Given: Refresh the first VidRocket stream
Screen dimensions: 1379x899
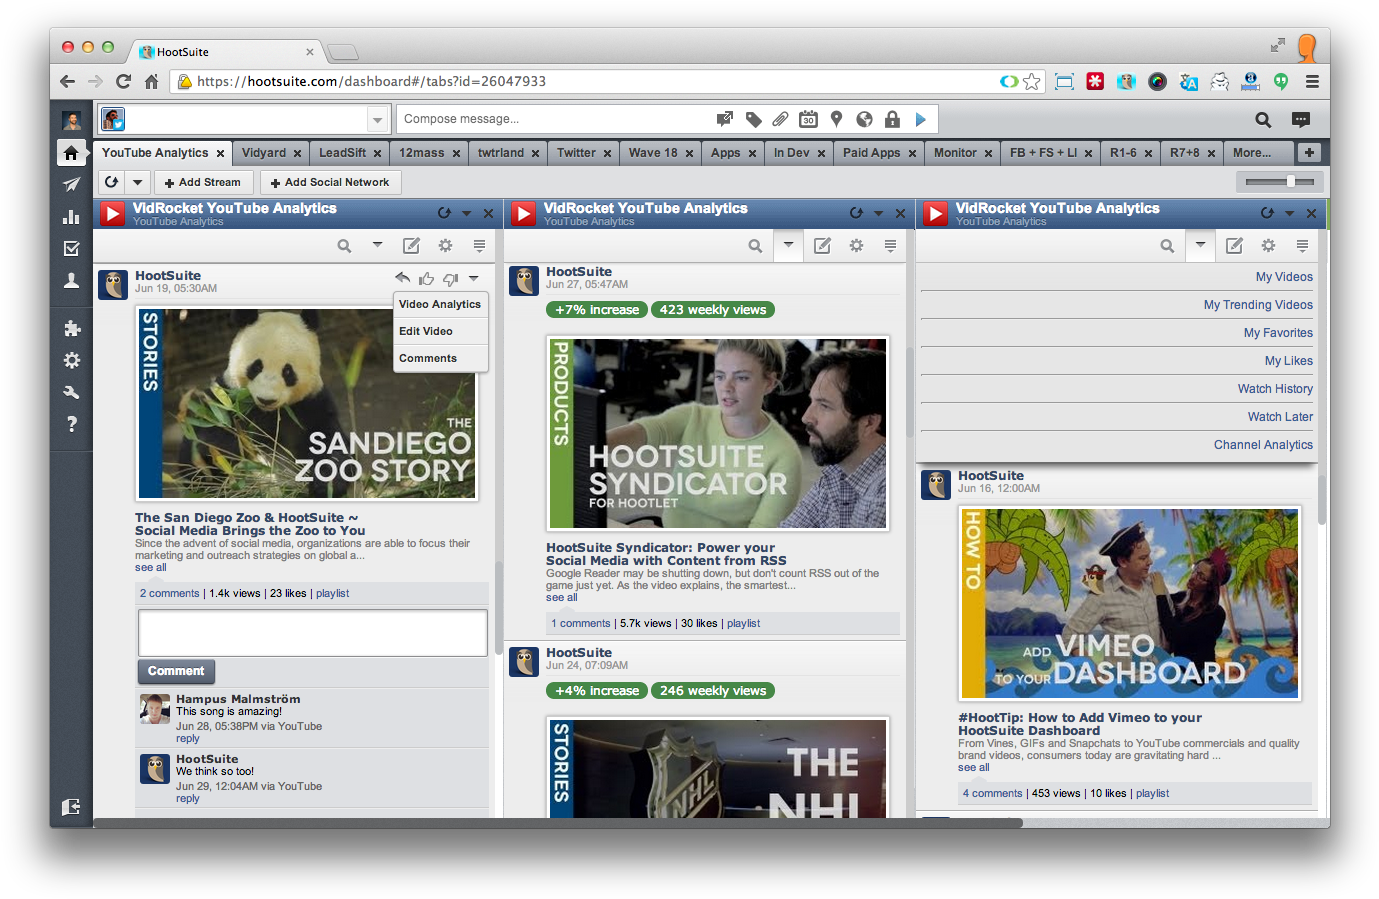Looking at the screenshot, I should 444,213.
